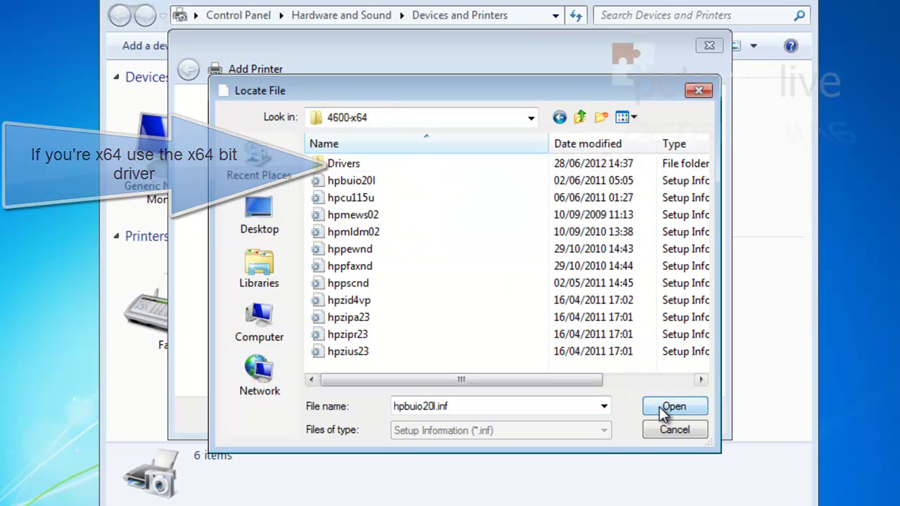
Task: Expand the Files of type dropdown
Action: (x=604, y=430)
